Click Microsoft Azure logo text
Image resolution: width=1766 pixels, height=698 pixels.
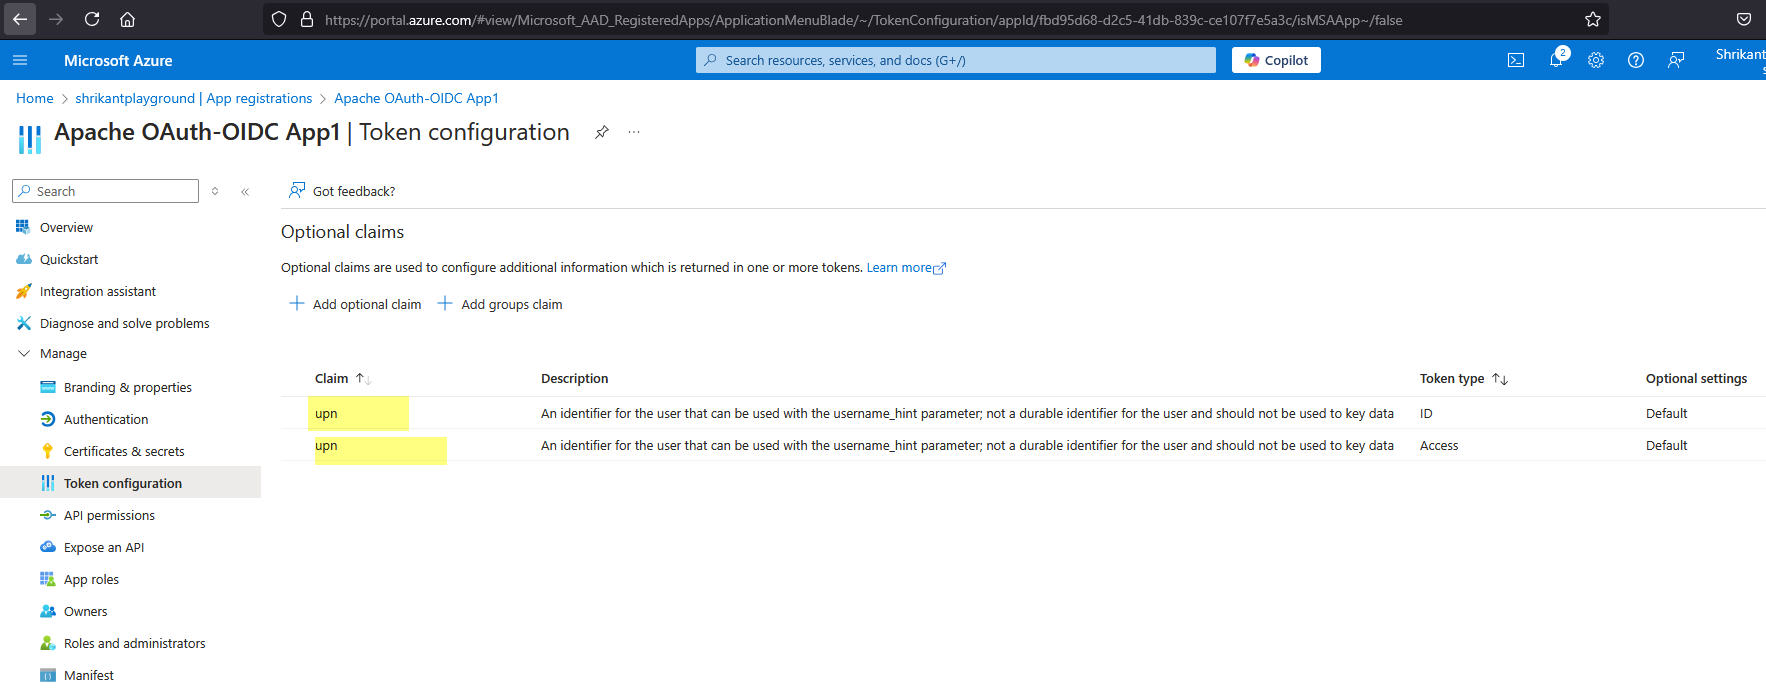point(118,60)
